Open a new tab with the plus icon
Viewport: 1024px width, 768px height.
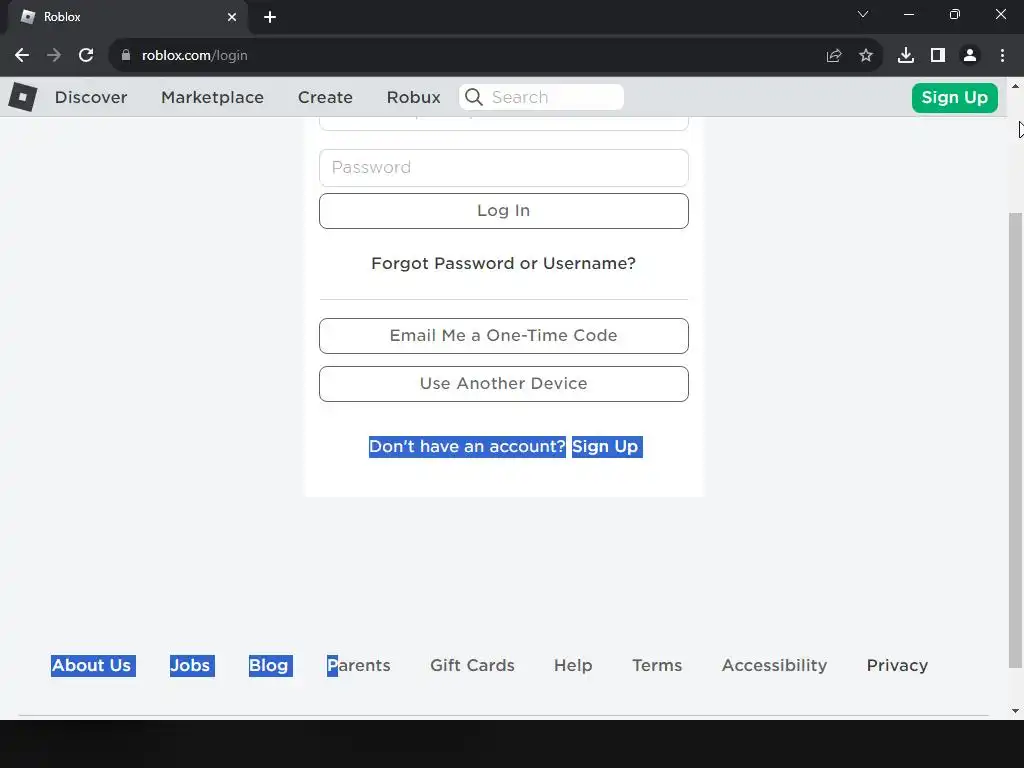click(x=270, y=17)
